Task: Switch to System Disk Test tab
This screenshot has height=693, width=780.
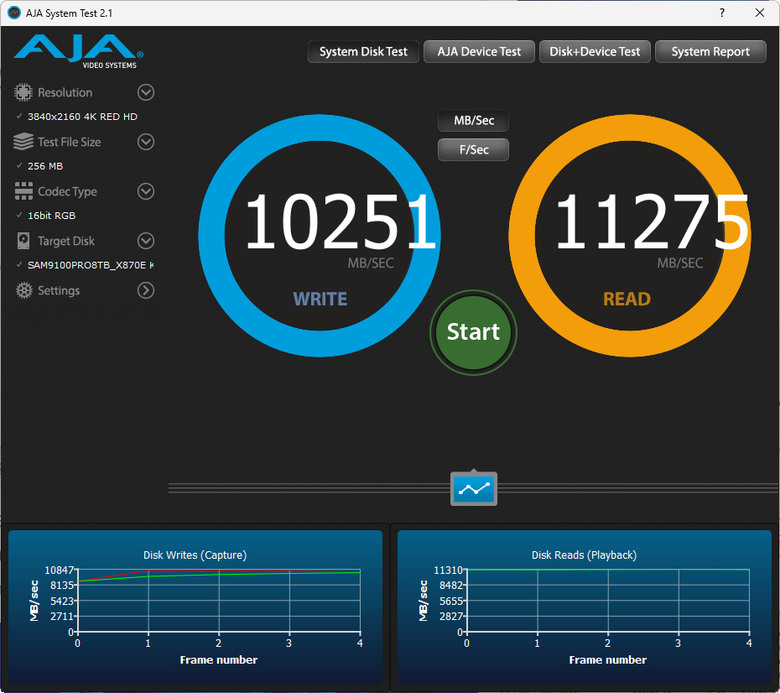Action: [x=363, y=52]
